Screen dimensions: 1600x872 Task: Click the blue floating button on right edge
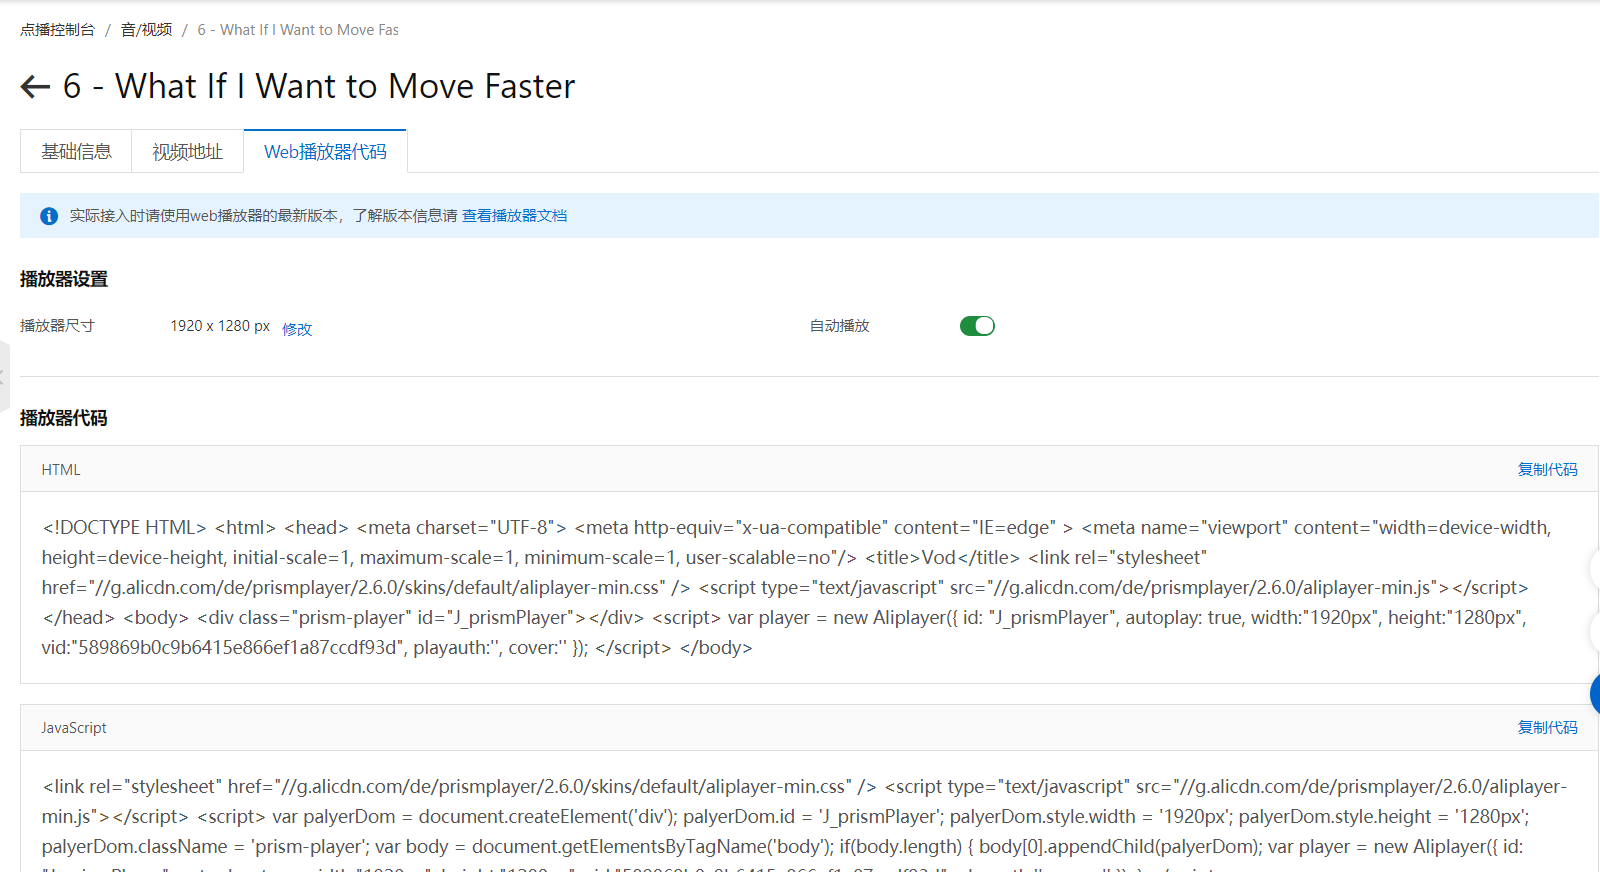tap(1595, 693)
